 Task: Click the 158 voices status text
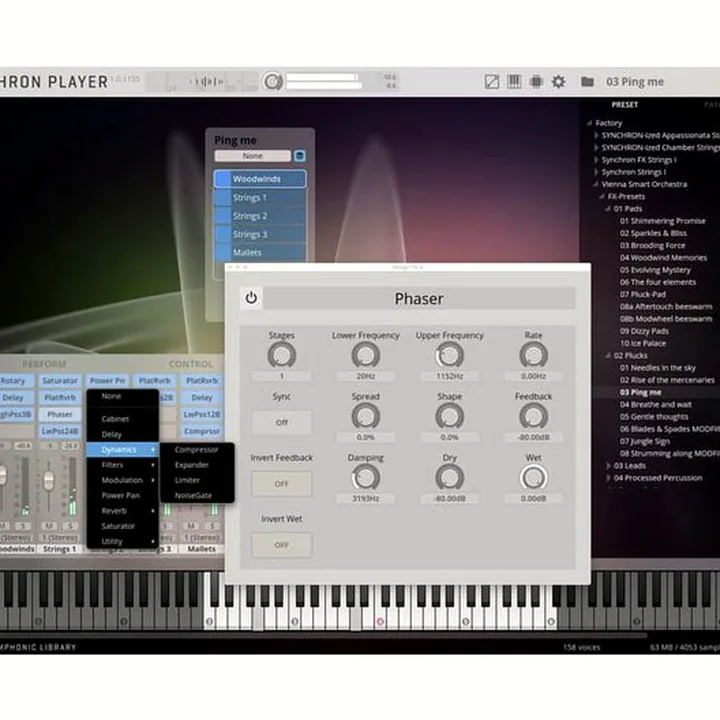pyautogui.click(x=581, y=647)
